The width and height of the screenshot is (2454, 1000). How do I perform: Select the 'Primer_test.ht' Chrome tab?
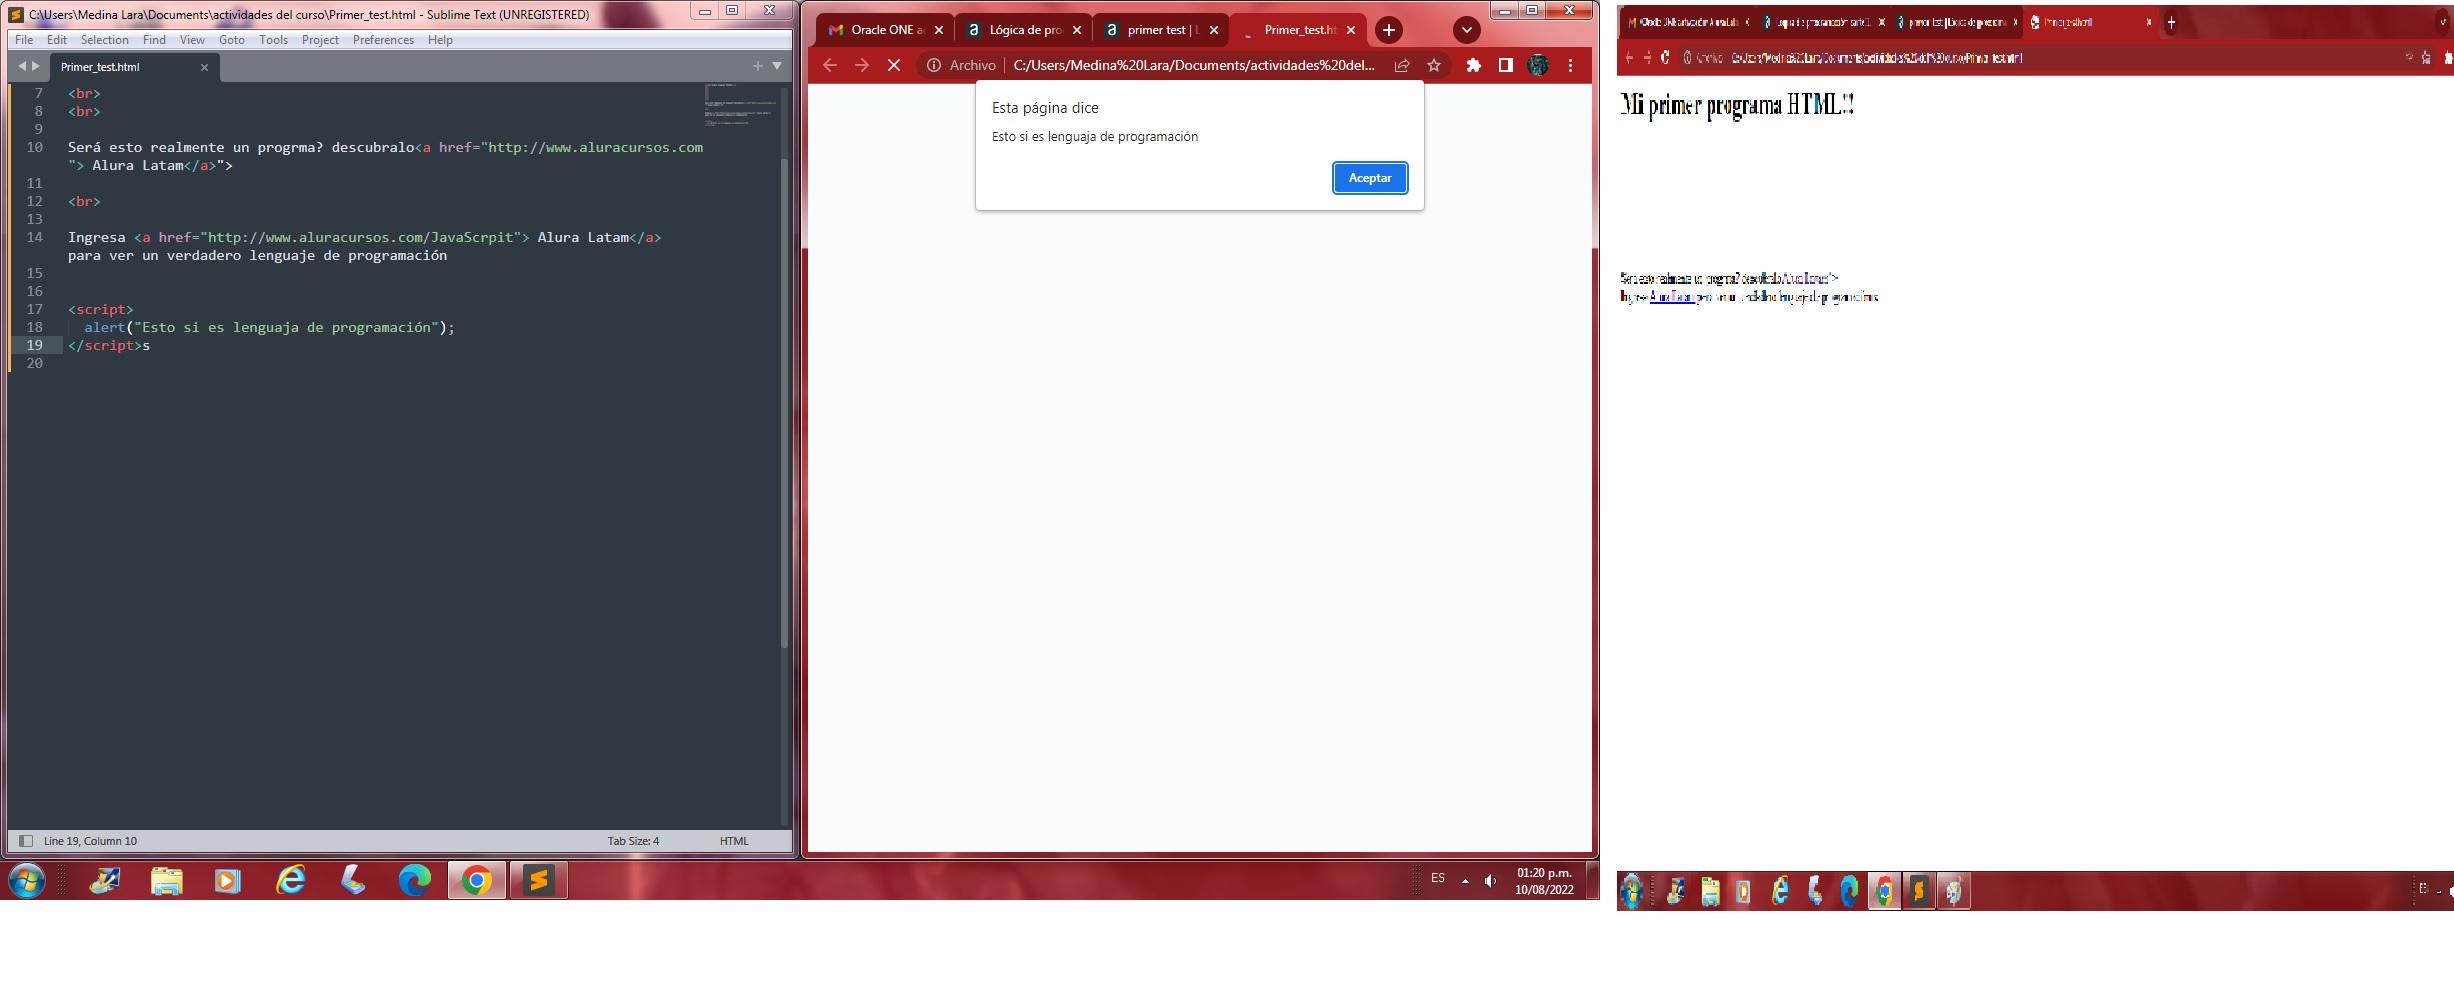(1298, 30)
